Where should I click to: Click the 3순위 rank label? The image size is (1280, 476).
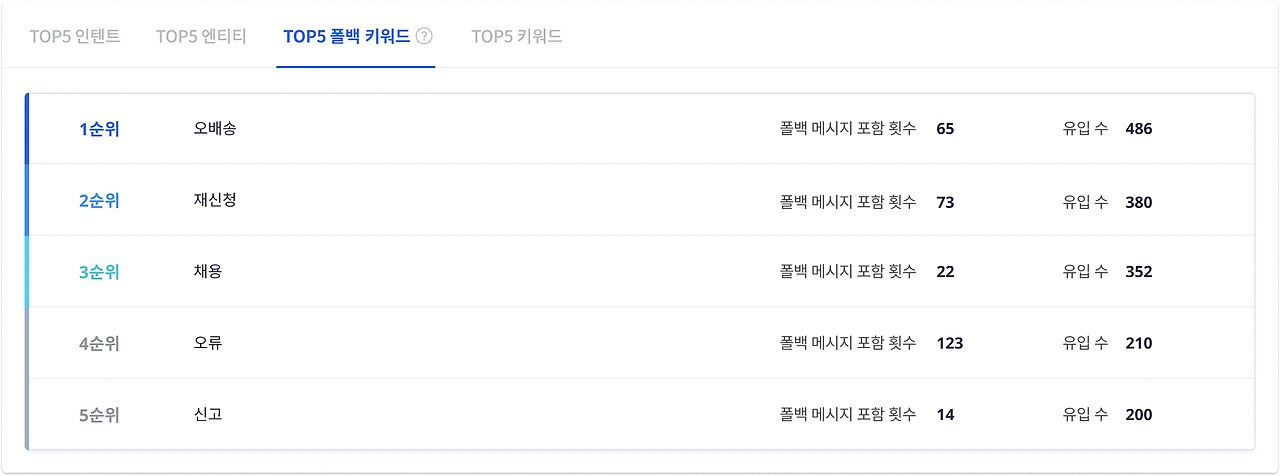[99, 272]
